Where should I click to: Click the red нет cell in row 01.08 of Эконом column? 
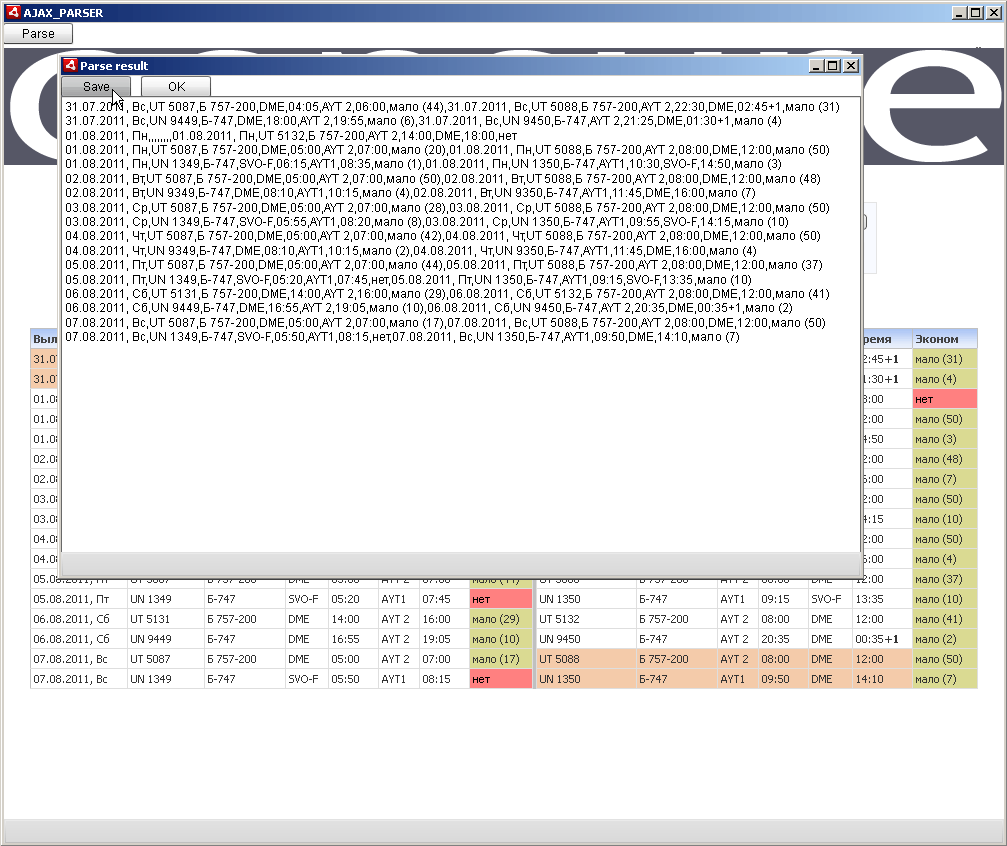tap(945, 399)
